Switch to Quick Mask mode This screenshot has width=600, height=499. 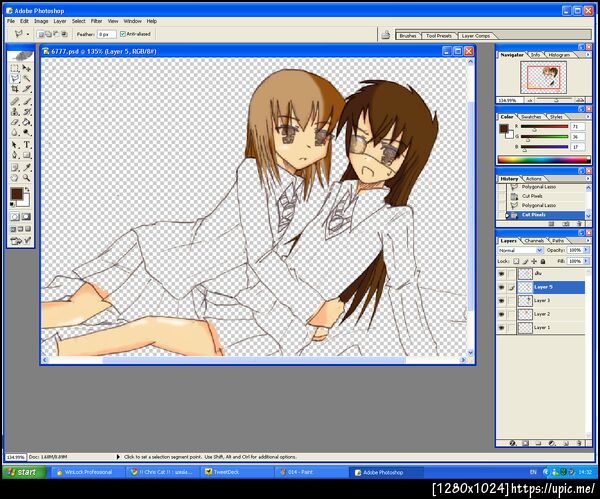tap(26, 217)
